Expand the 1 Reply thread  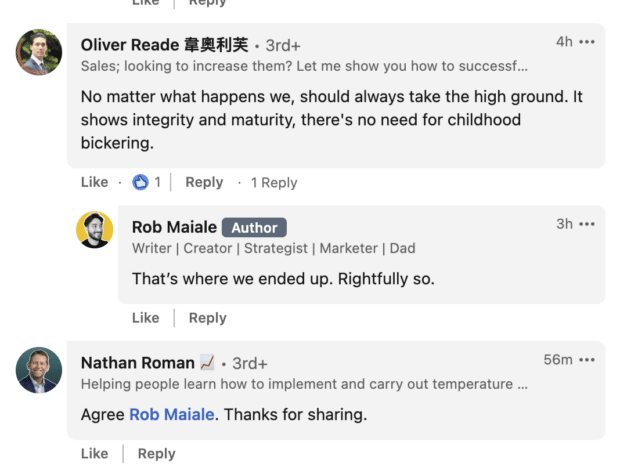pyautogui.click(x=274, y=182)
